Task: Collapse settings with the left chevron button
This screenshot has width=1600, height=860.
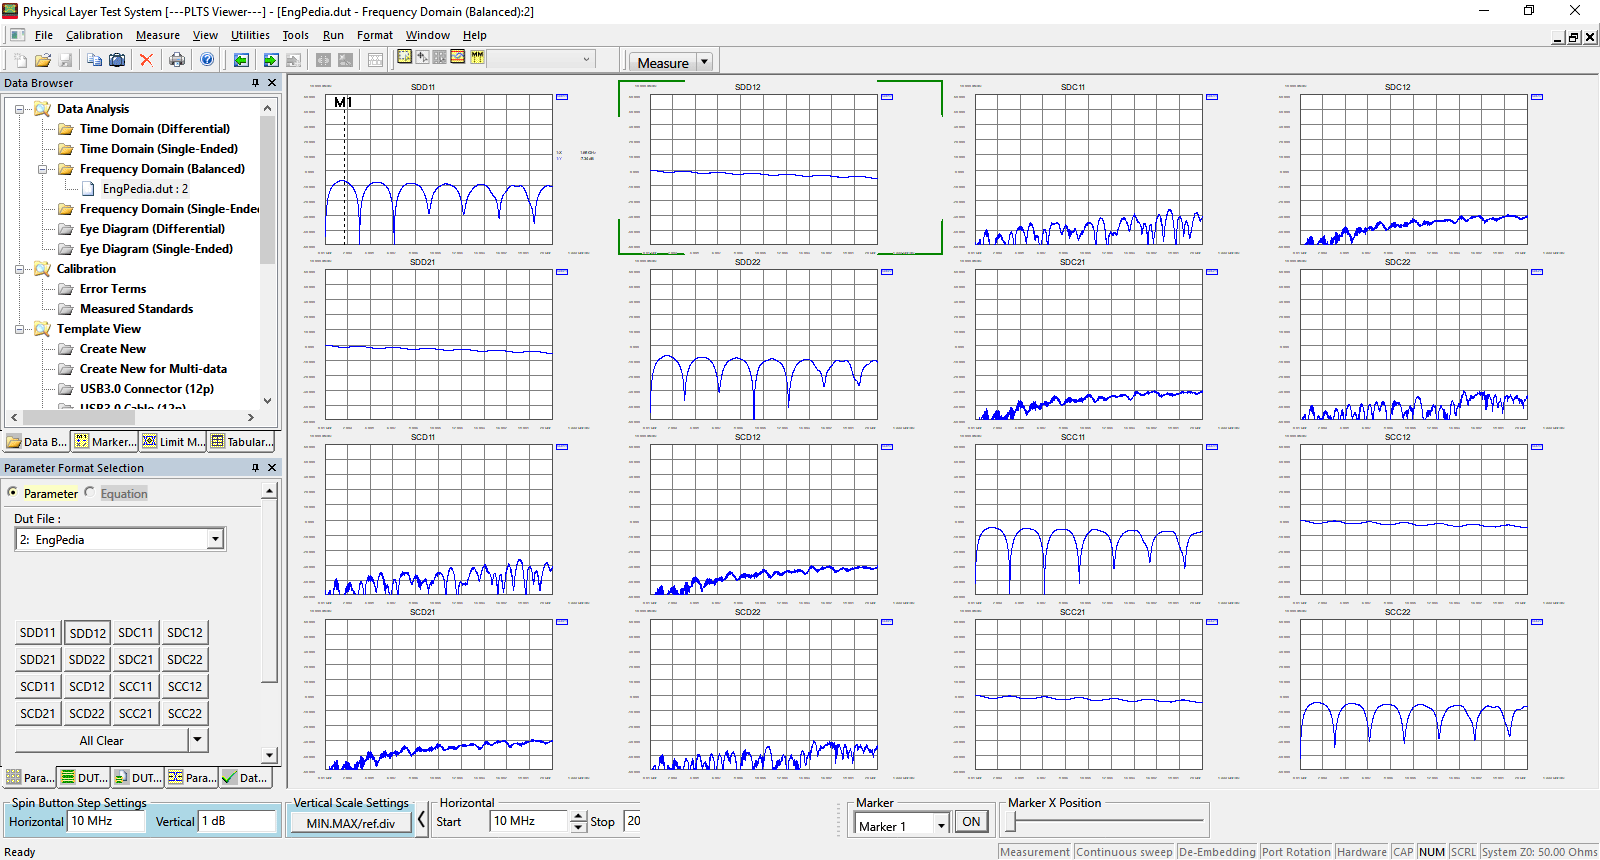Action: tap(422, 820)
